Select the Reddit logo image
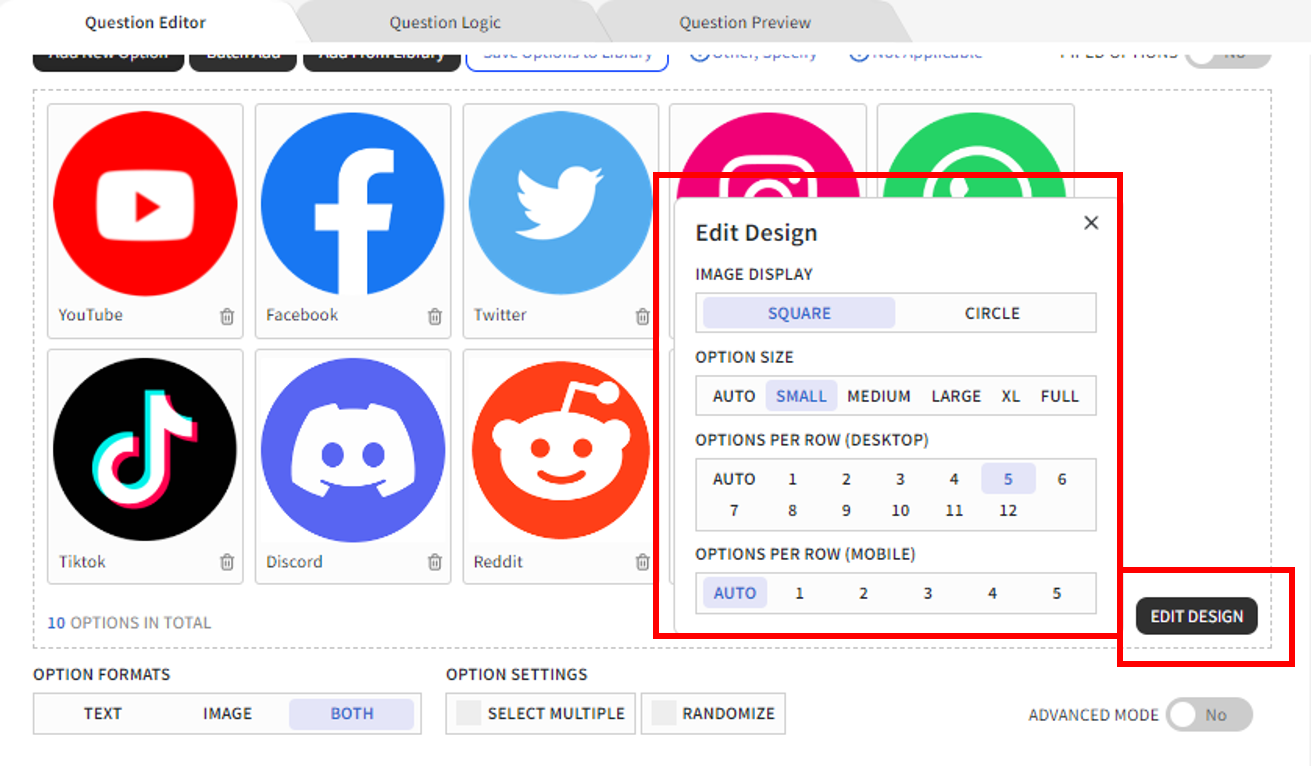The height and width of the screenshot is (766, 1311). coord(561,449)
